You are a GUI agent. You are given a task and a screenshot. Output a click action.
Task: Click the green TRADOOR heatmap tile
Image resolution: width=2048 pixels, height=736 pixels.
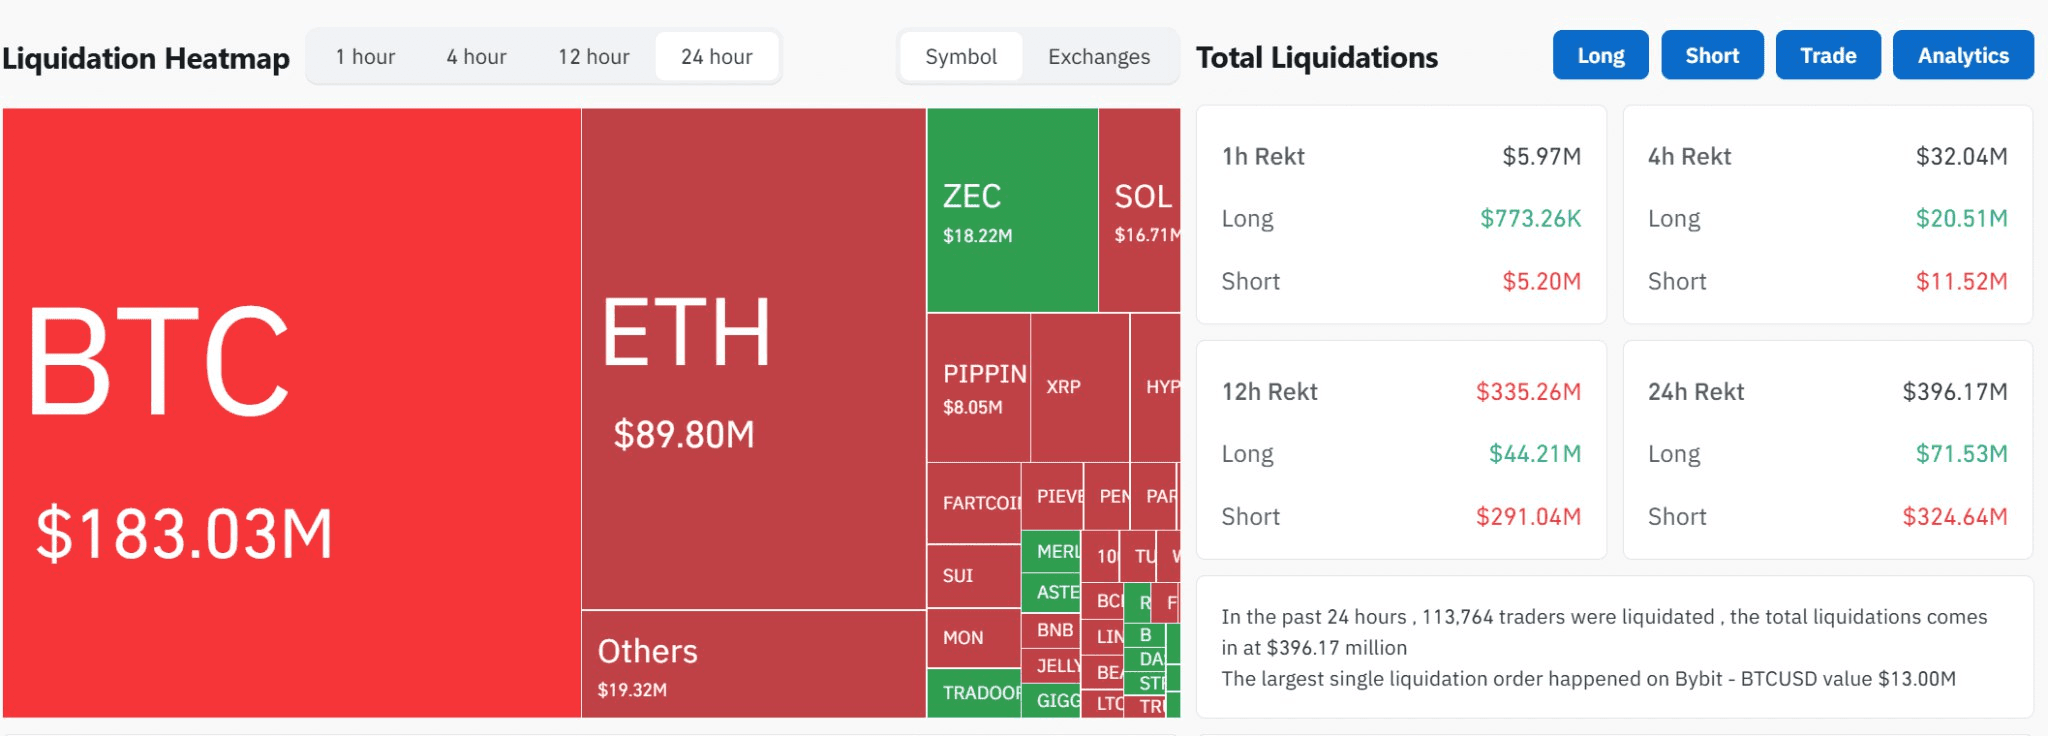click(x=973, y=693)
